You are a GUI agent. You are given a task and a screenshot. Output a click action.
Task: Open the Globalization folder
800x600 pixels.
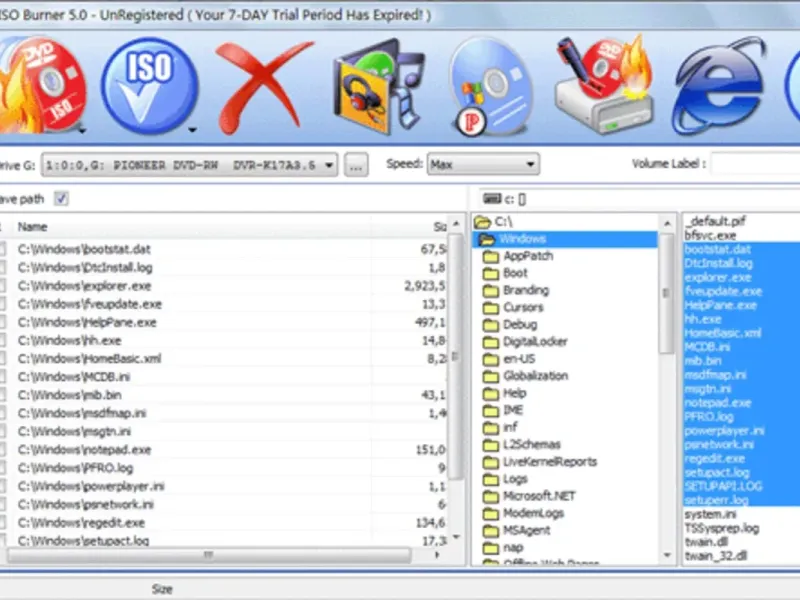tap(526, 376)
